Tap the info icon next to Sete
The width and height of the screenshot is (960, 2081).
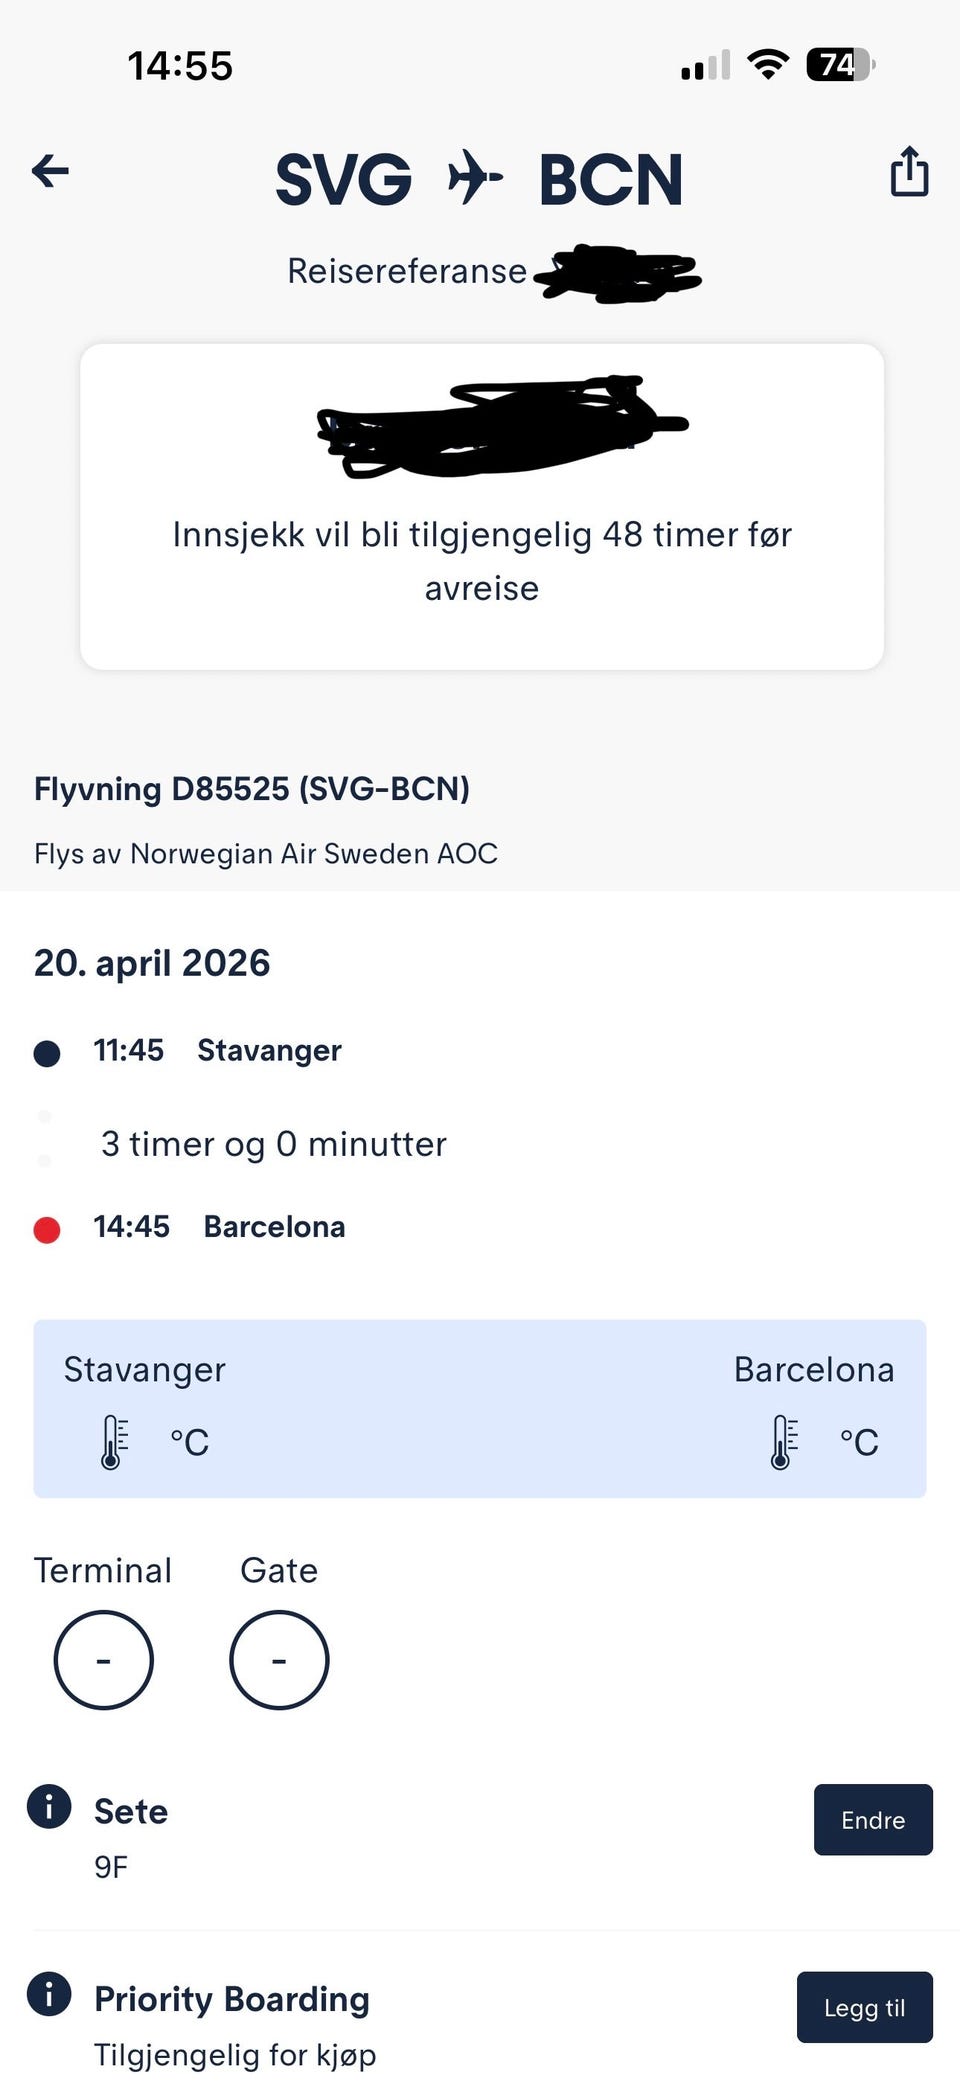pos(49,1806)
